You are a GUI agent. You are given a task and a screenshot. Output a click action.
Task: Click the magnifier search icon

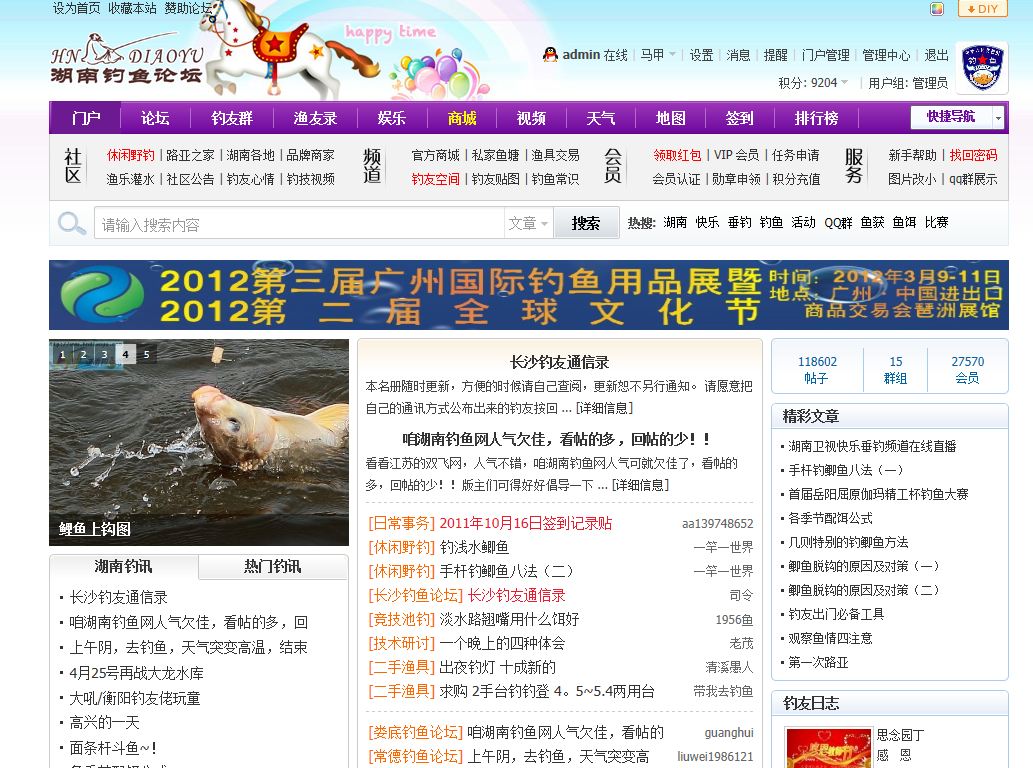tap(72, 223)
